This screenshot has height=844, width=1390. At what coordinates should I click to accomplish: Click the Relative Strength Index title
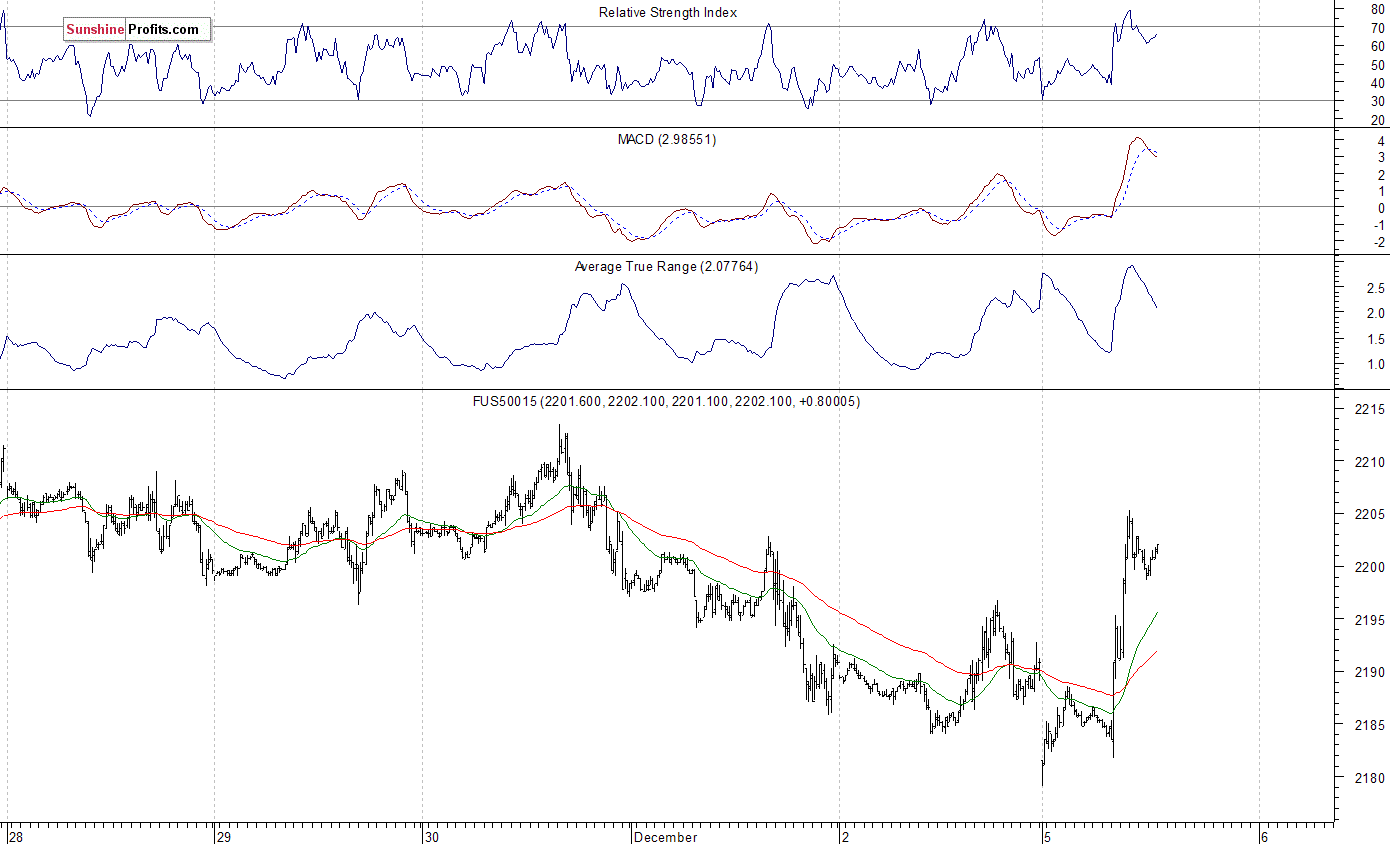point(668,12)
